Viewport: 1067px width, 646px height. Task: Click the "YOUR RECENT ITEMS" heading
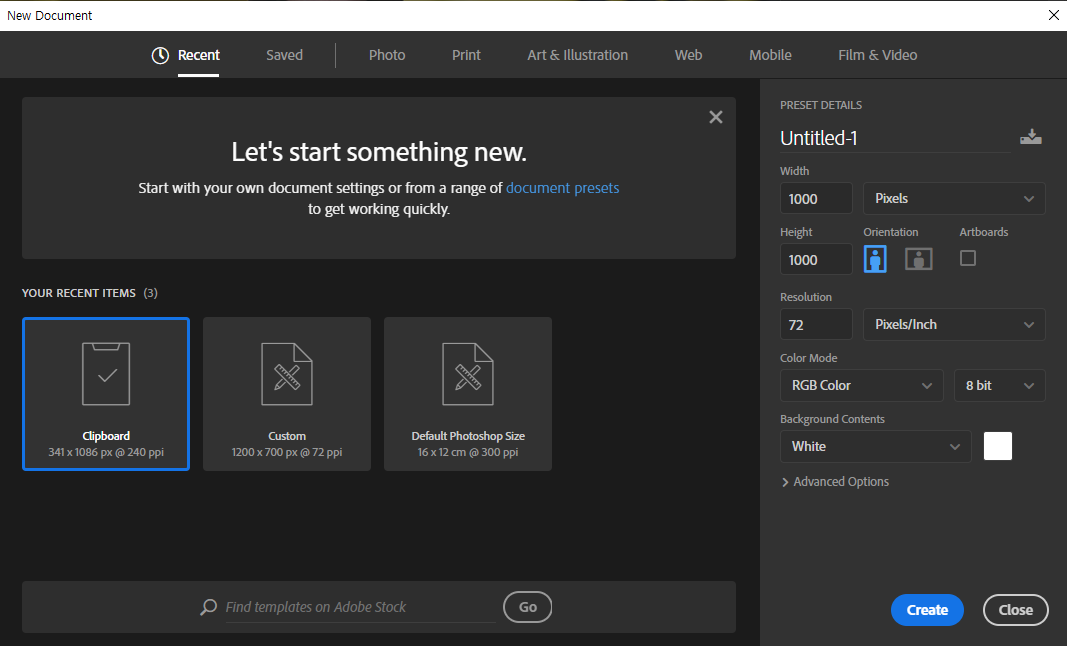click(79, 293)
